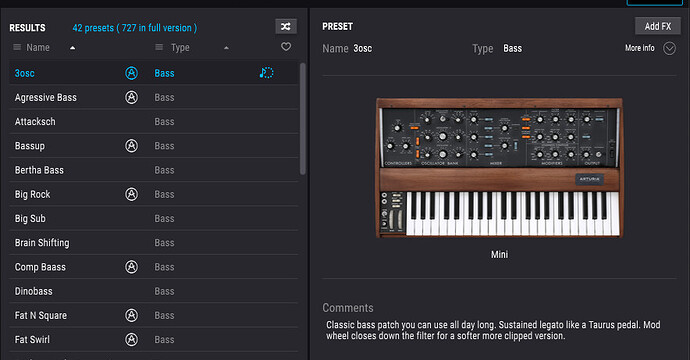Click the preset Type value Bass
The image size is (690, 360).
point(513,48)
